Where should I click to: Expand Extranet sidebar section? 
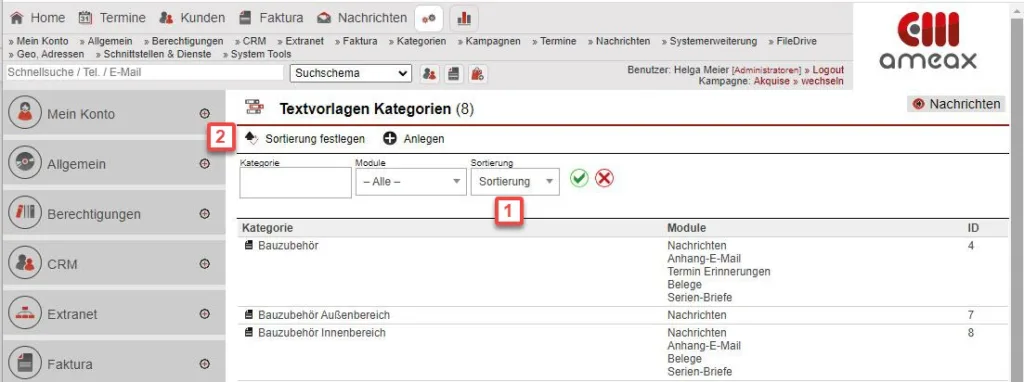tap(204, 314)
